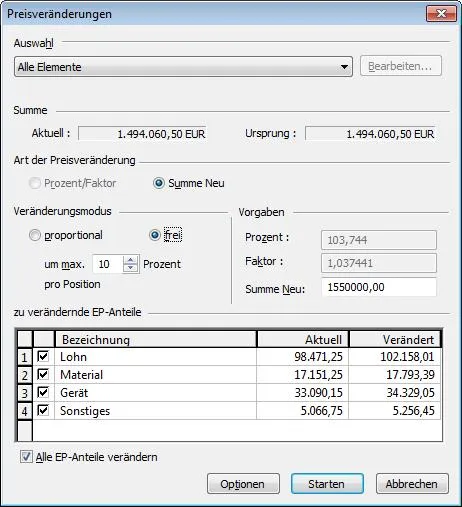Image resolution: width=462 pixels, height=507 pixels.
Task: Toggle Alle EP-Anteile verändern checkbox
Action: point(26,457)
